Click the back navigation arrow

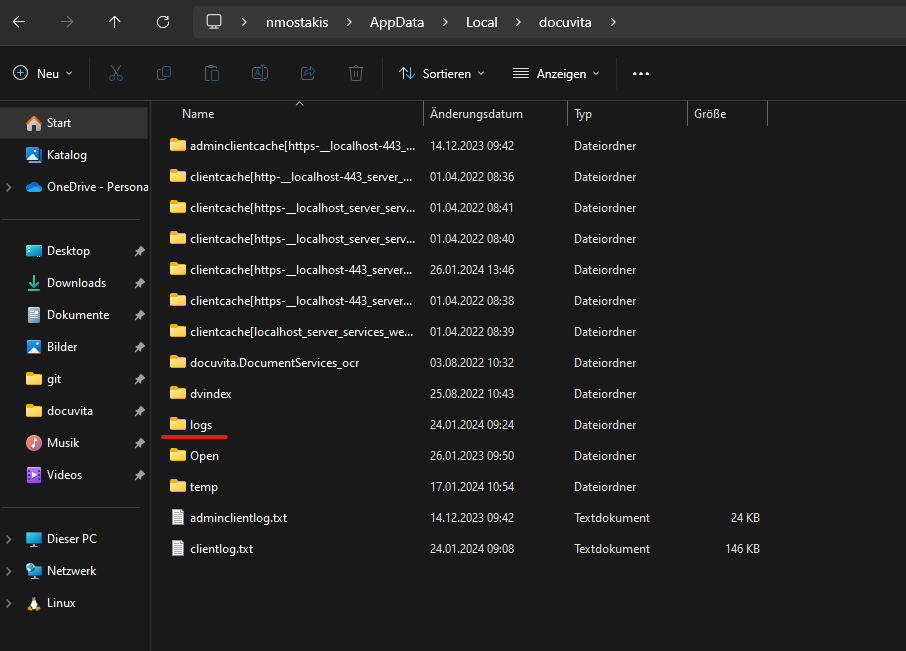pyautogui.click(x=18, y=21)
